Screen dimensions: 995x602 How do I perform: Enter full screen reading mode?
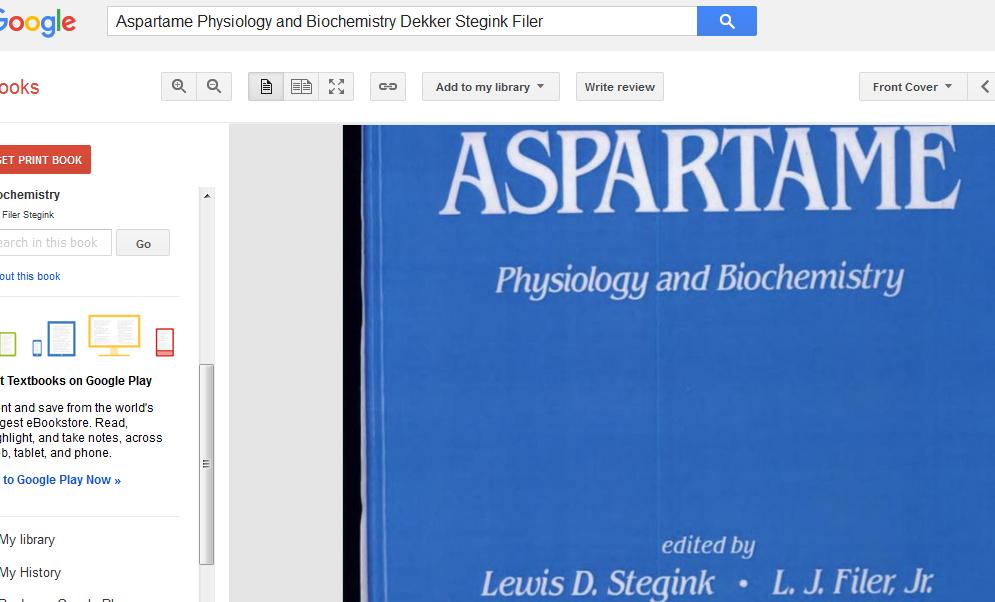tap(336, 86)
